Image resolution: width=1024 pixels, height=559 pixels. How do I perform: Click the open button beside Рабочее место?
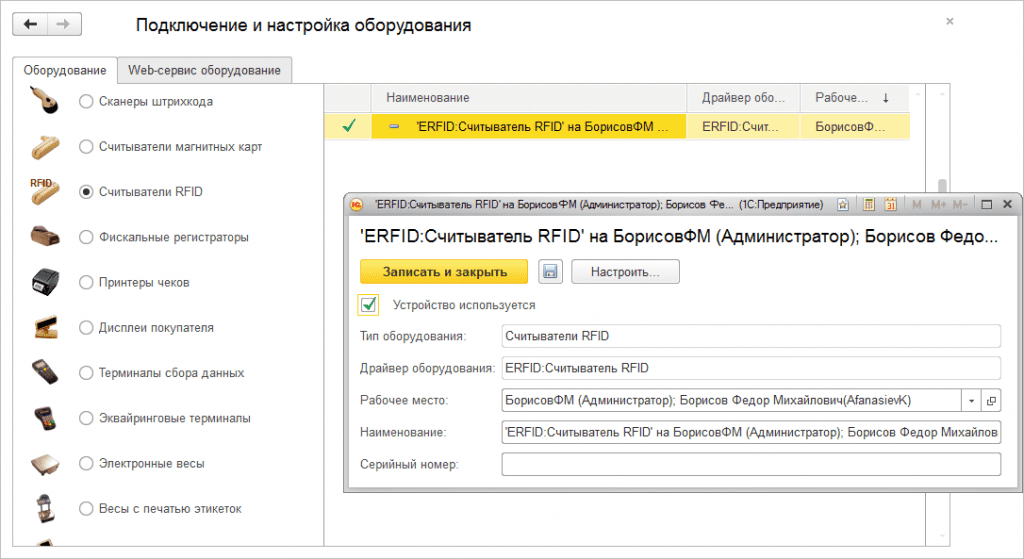tap(991, 400)
